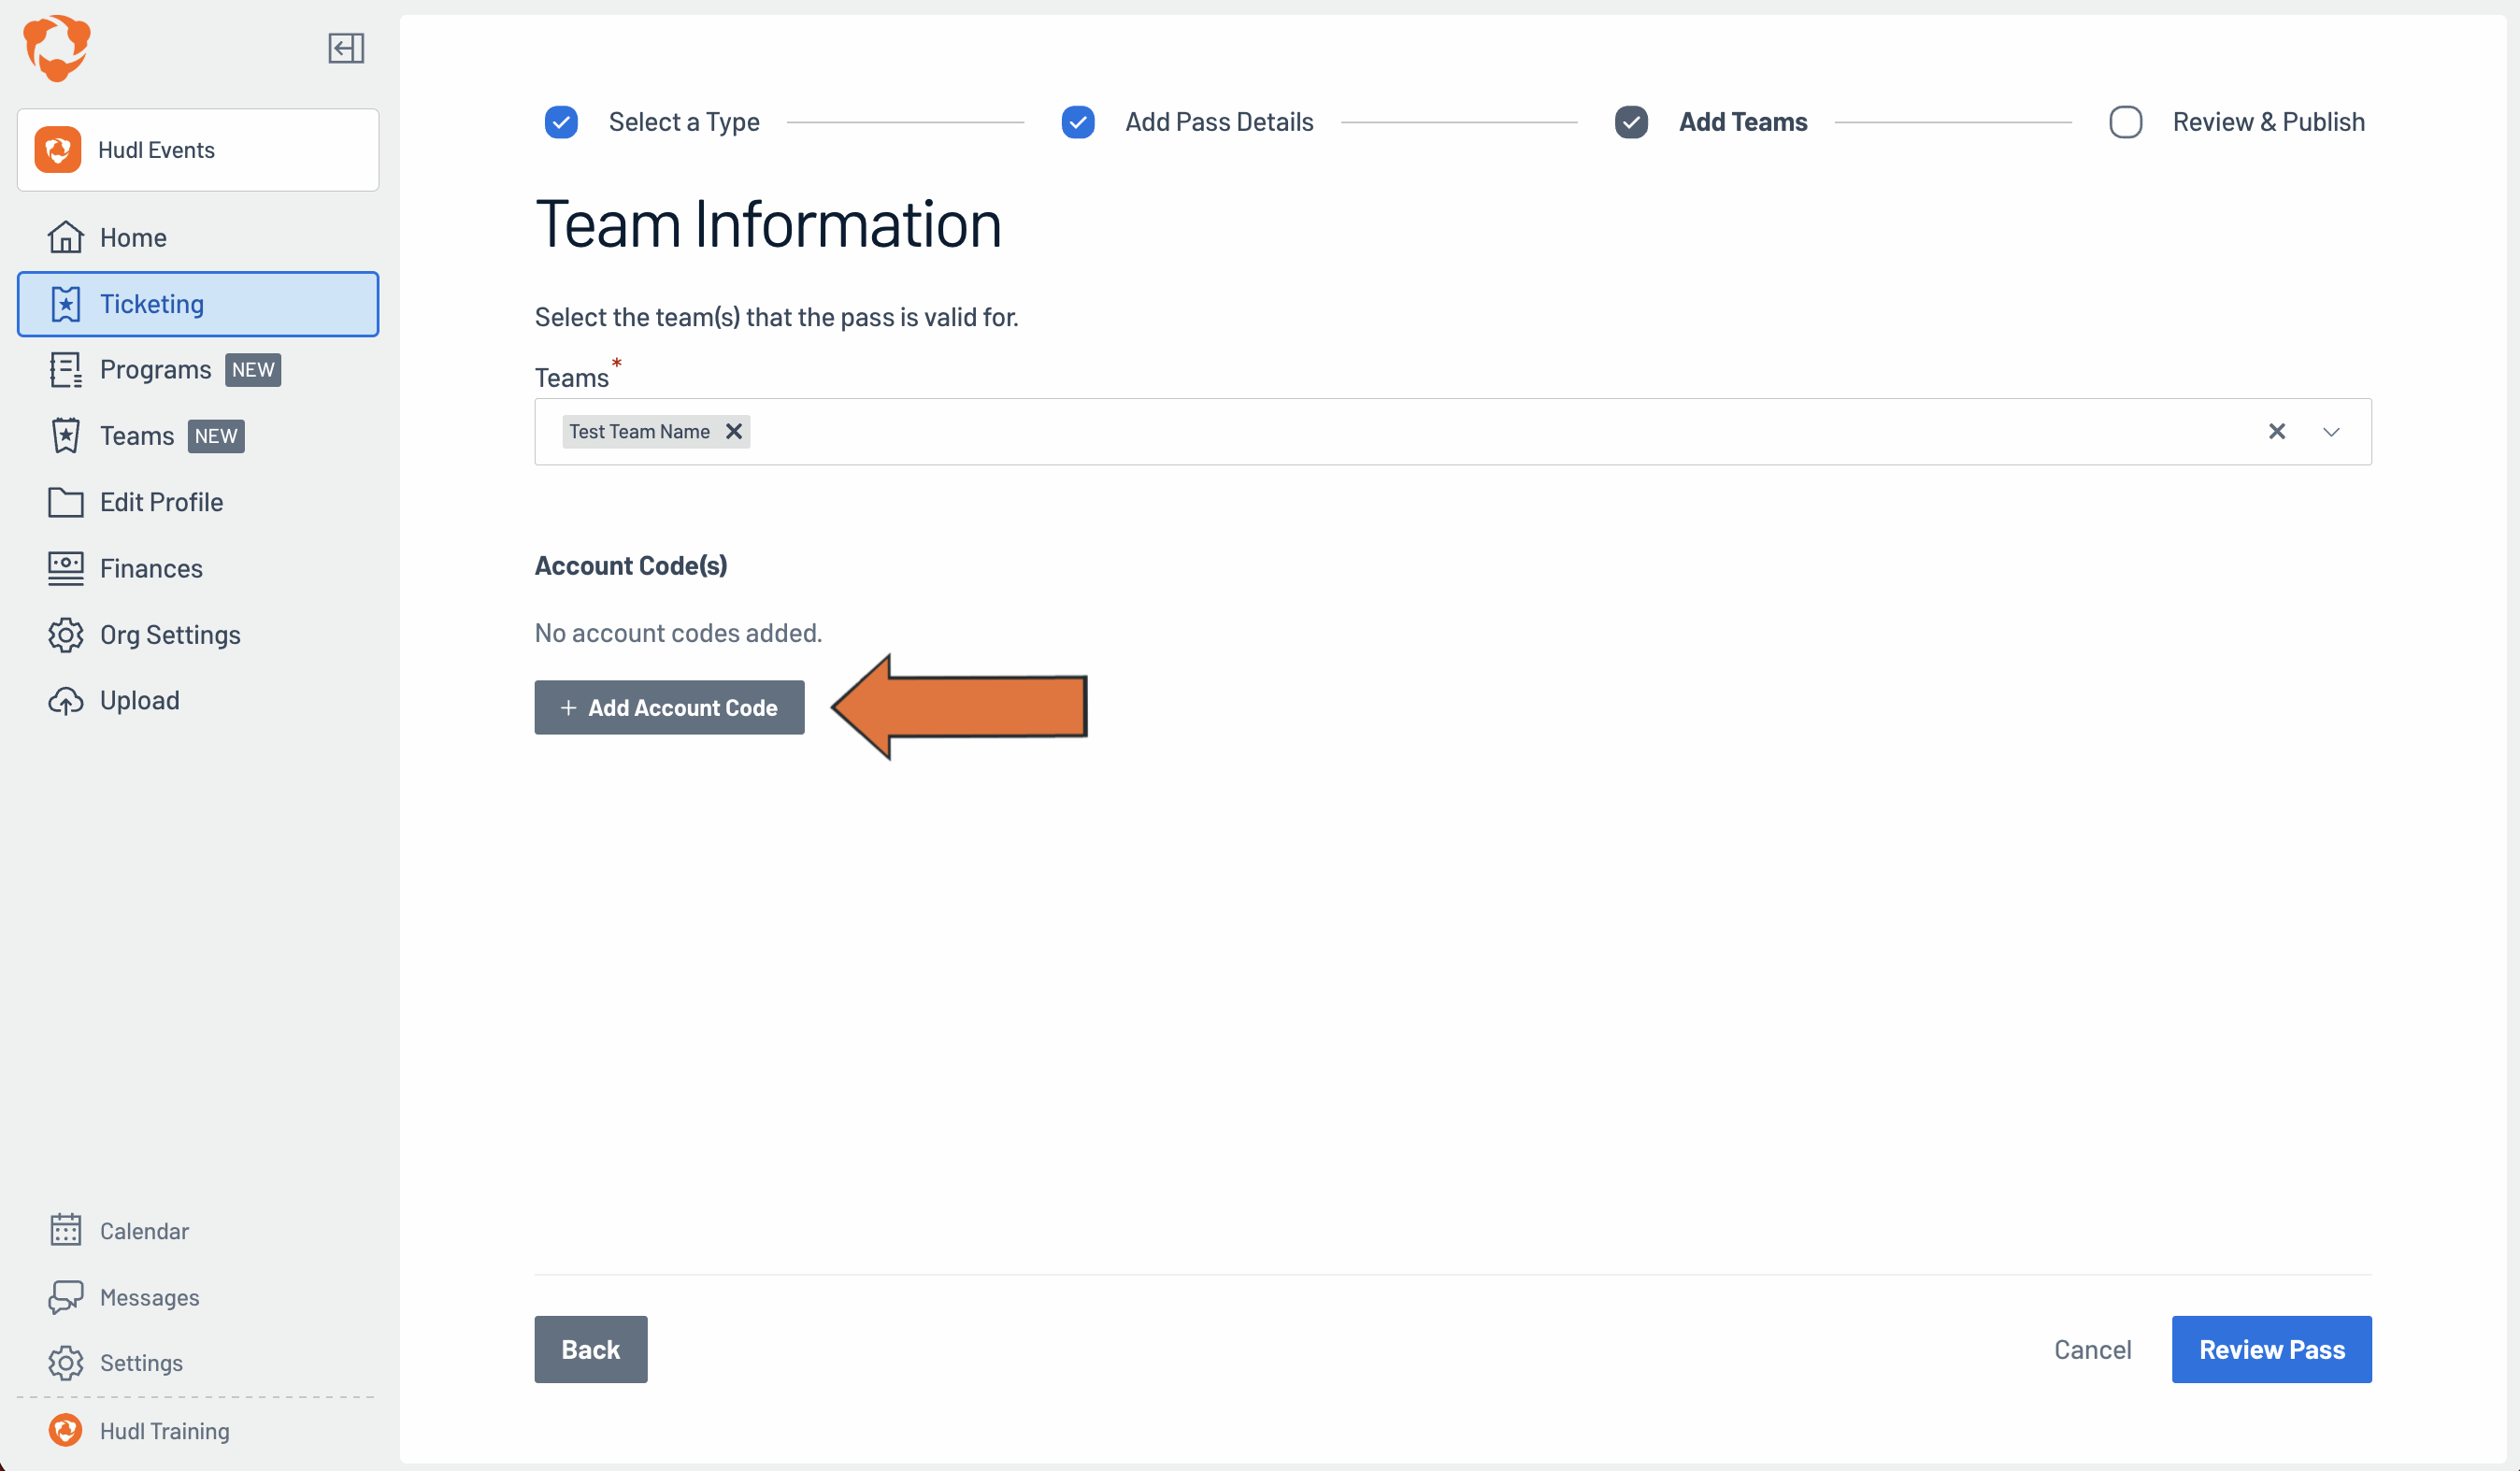Click the NEW badge next to Programs
Image resolution: width=2520 pixels, height=1471 pixels.
click(x=253, y=370)
